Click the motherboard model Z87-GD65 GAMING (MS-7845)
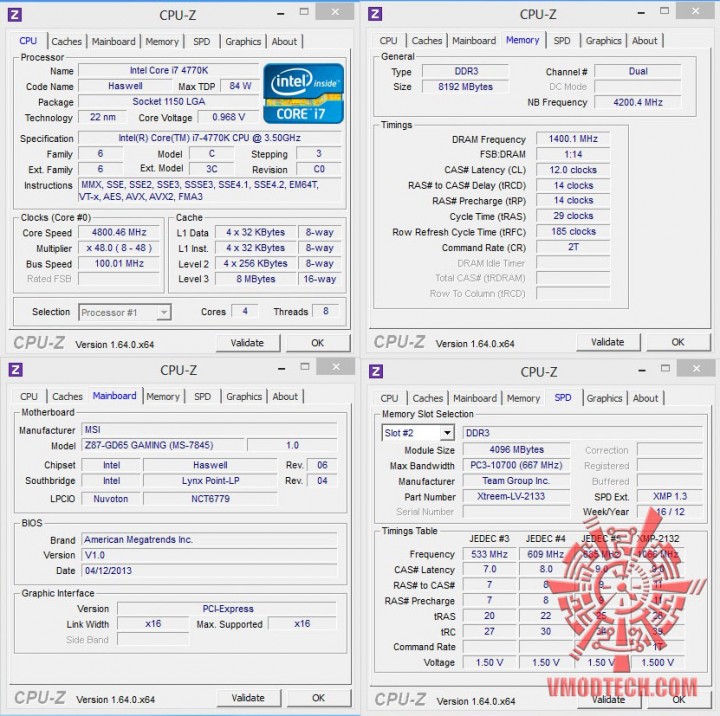Viewport: 720px width, 716px height. pos(163,445)
